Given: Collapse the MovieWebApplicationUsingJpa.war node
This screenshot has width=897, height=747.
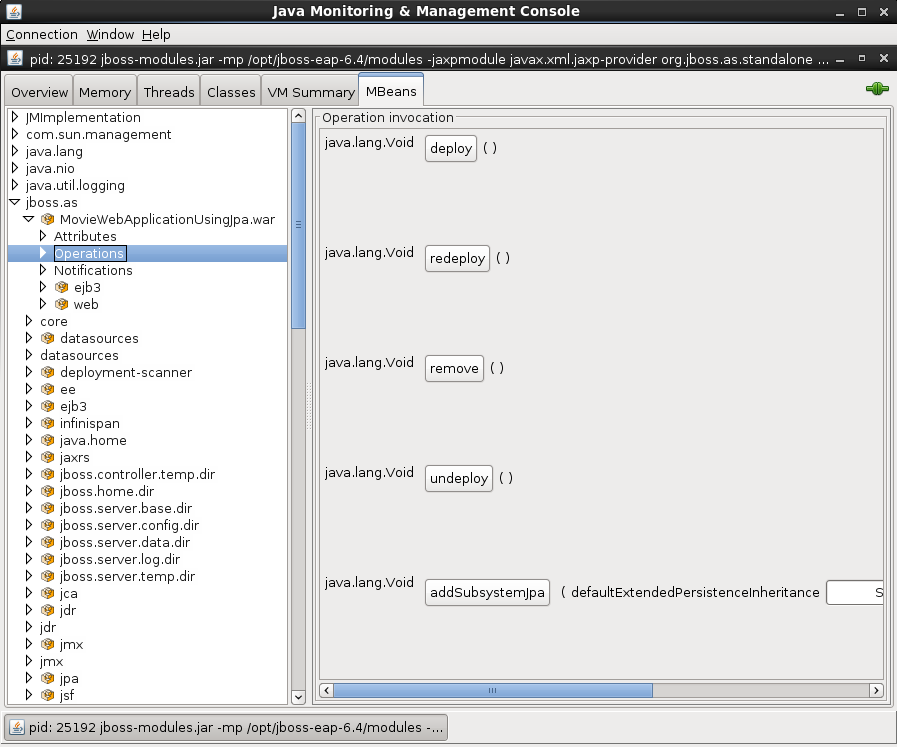Looking at the screenshot, I should (29, 219).
